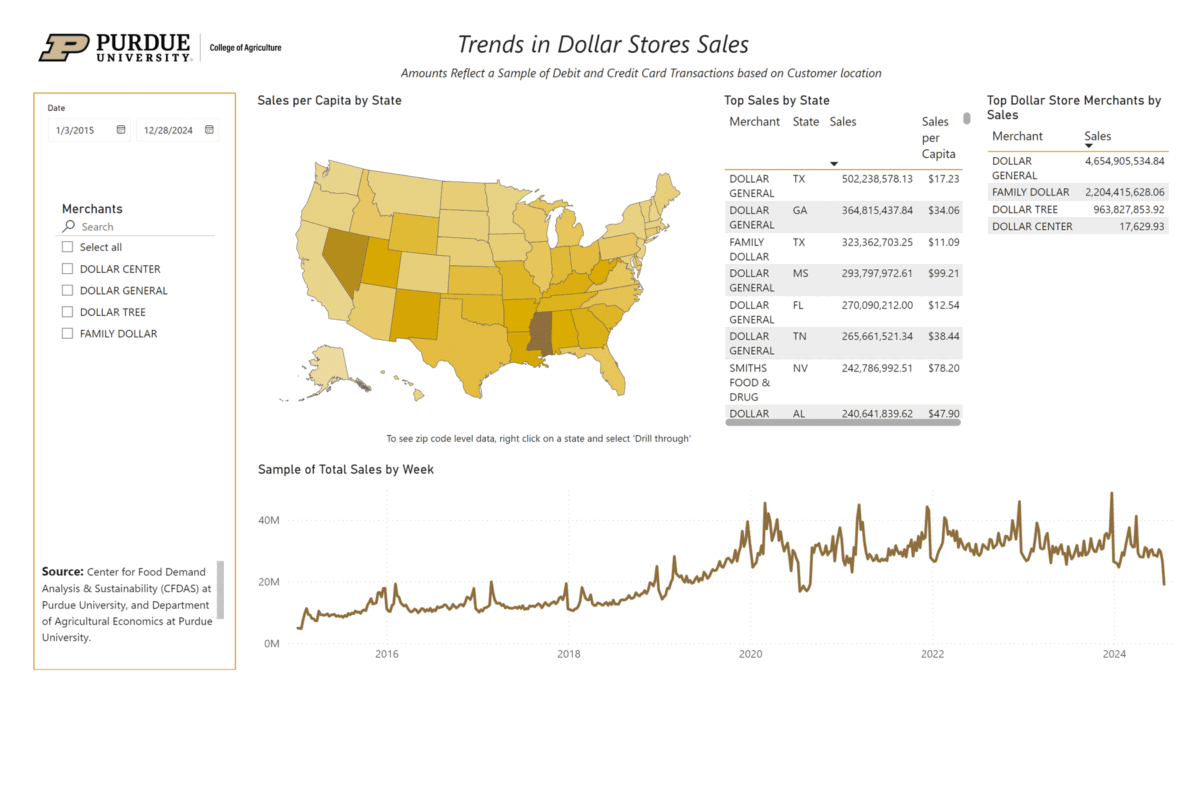This screenshot has height=800, width=1200.
Task: Click the Source text box scrollbar
Action: (x=220, y=590)
